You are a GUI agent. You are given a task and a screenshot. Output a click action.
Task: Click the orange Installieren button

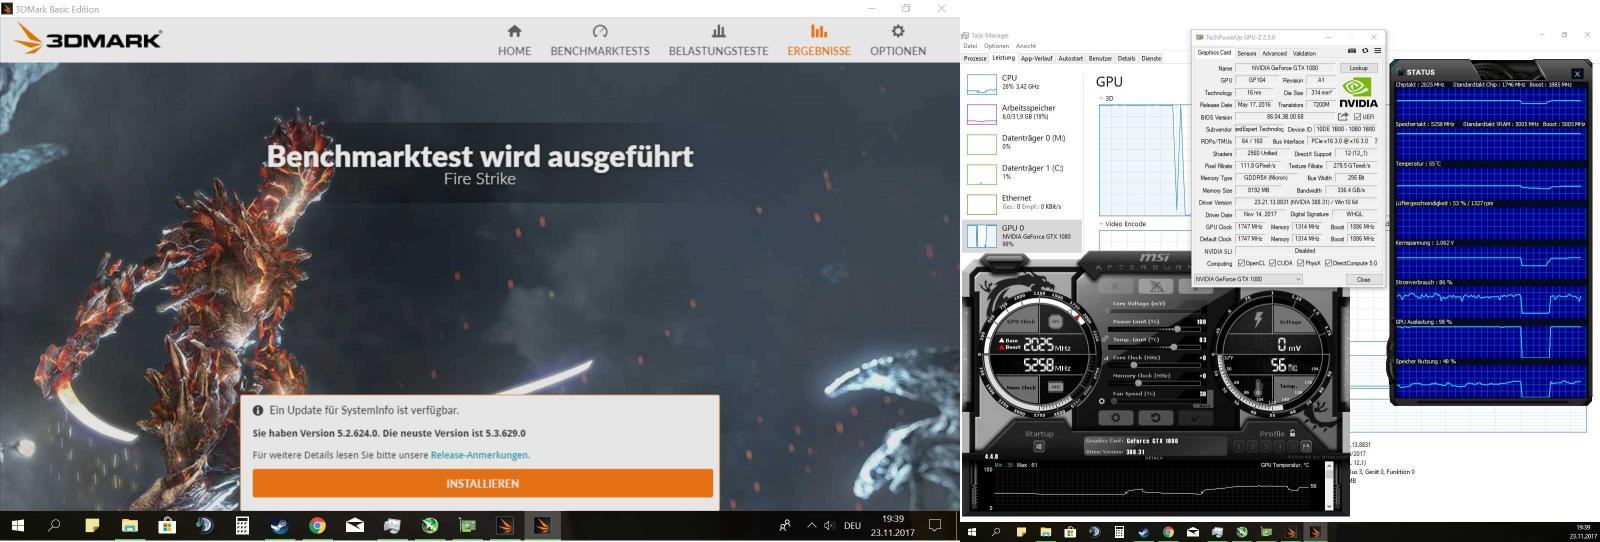click(482, 483)
